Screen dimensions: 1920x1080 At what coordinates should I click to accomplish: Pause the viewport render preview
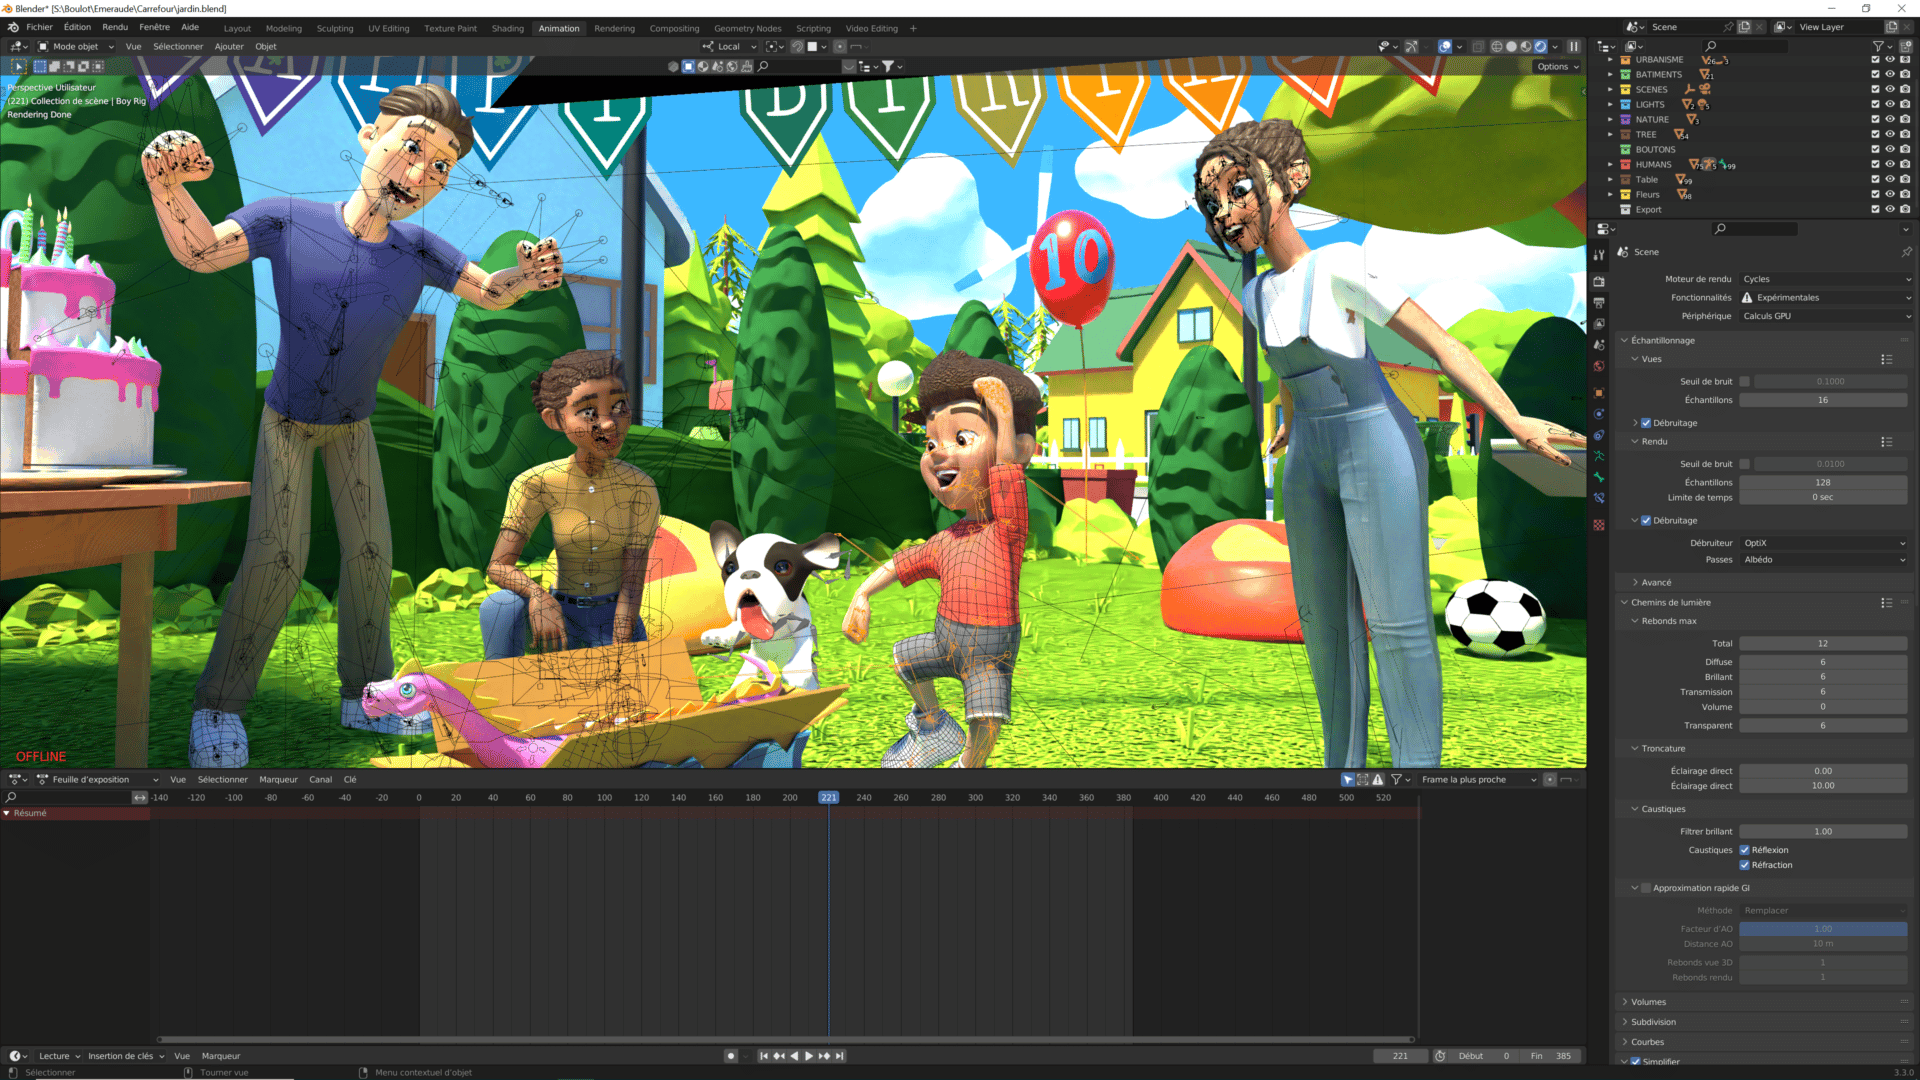pos(1573,46)
